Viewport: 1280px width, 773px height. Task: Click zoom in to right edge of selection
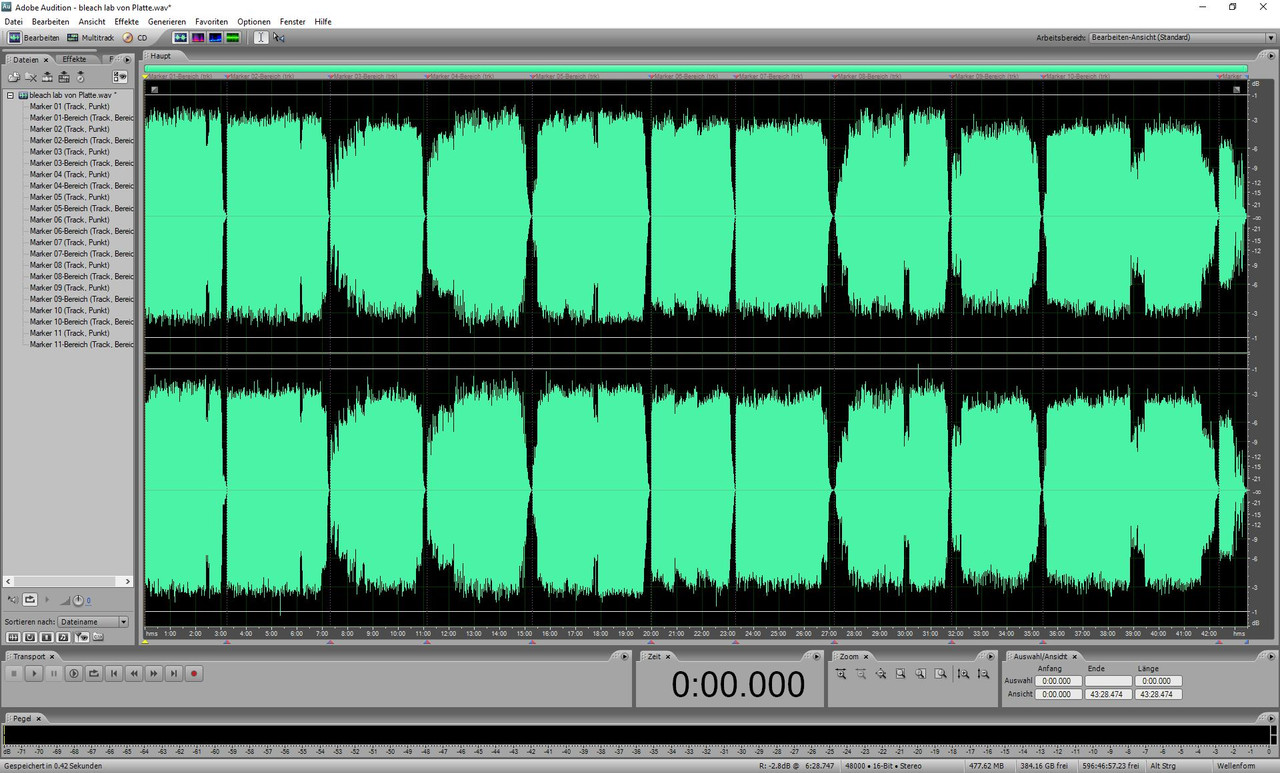940,673
